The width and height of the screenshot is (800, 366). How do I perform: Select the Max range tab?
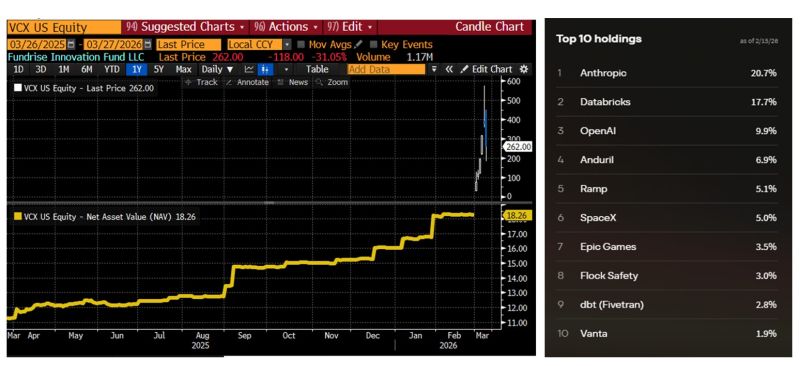(184, 69)
